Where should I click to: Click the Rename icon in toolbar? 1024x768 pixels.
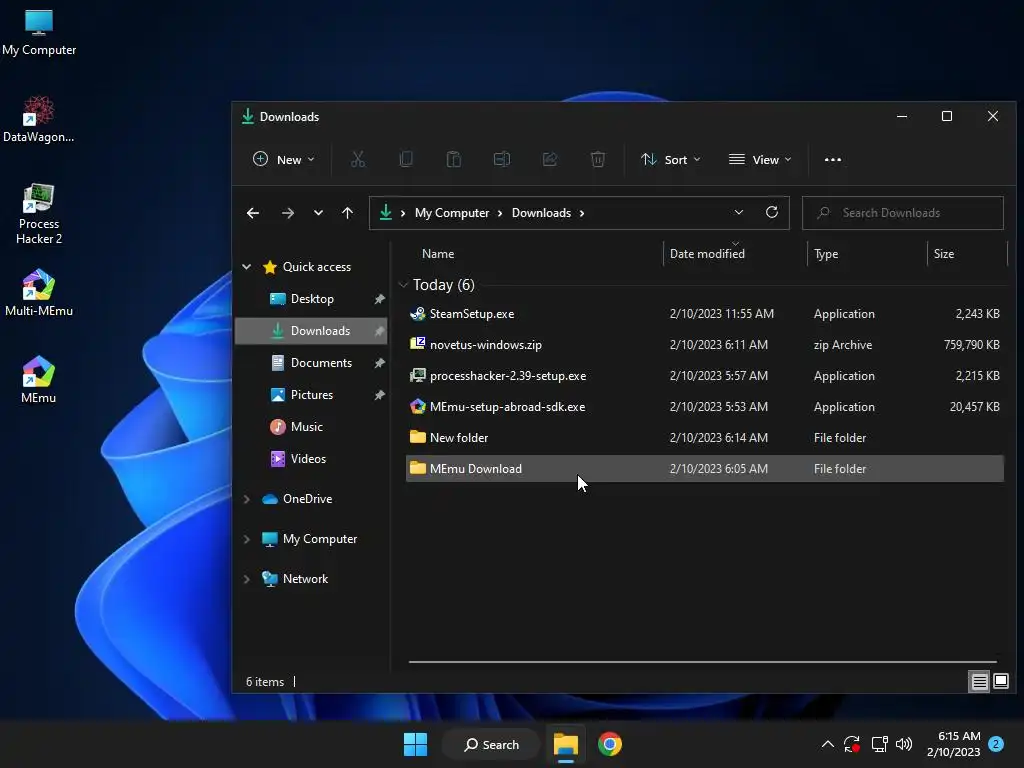pyautogui.click(x=502, y=159)
